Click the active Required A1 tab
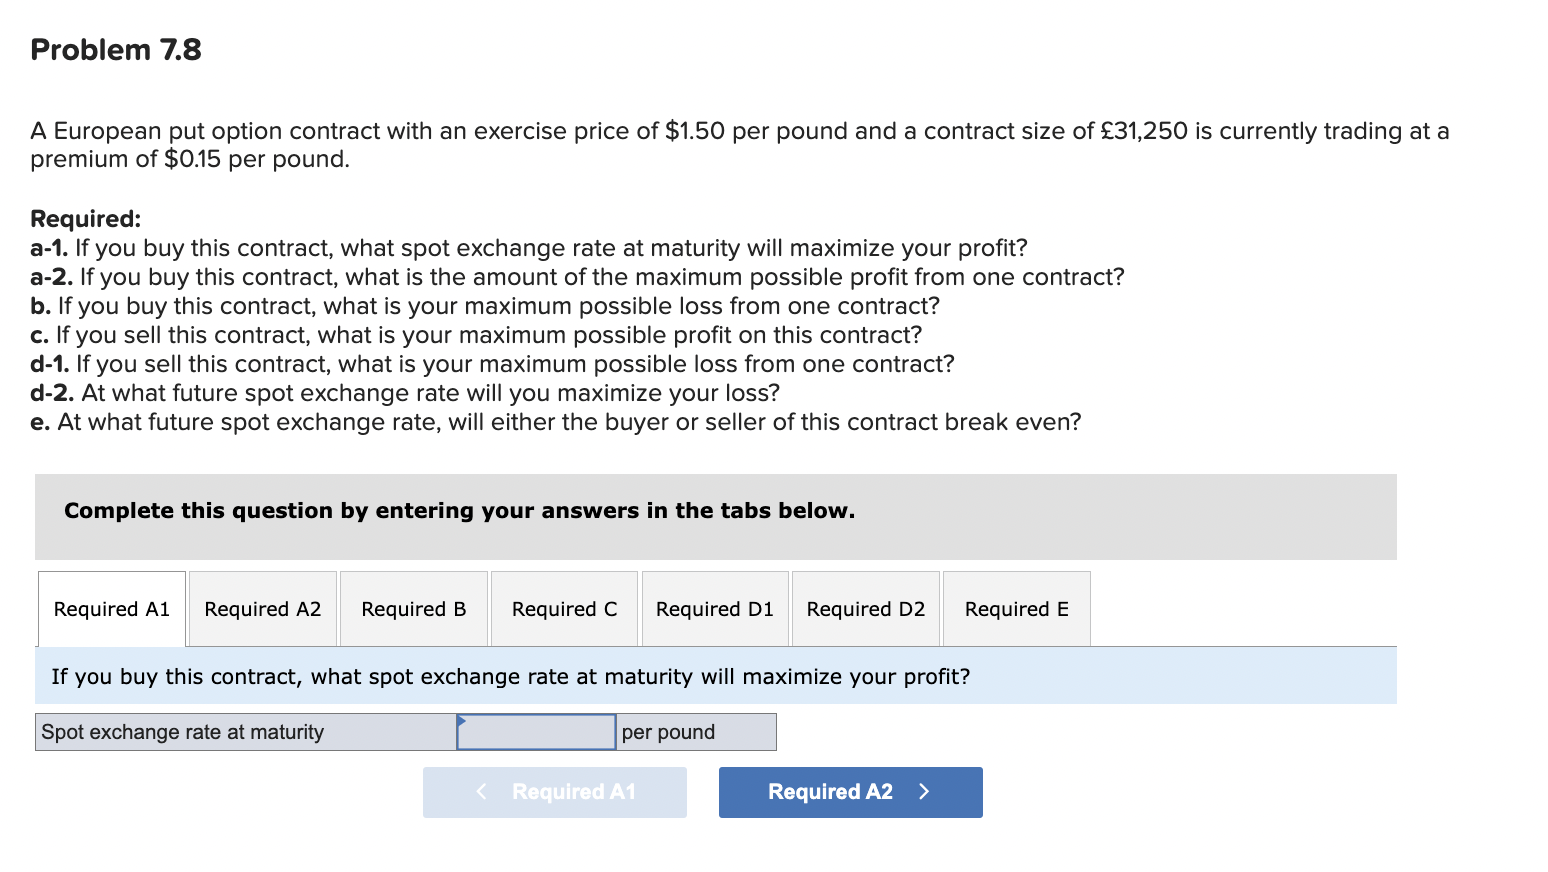The width and height of the screenshot is (1548, 872). (111, 608)
